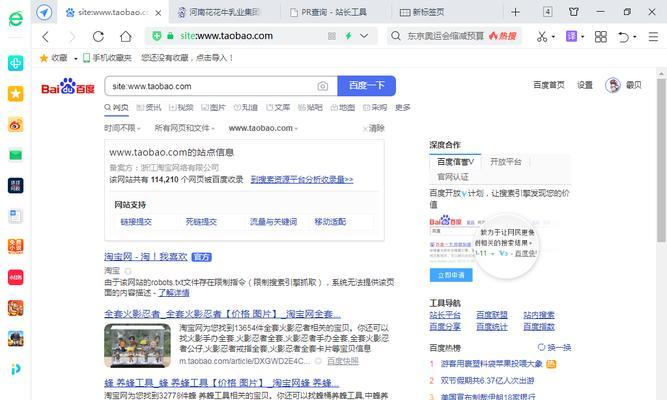Close the site:www.taobao.com tab
The width and height of the screenshot is (667, 400).
[158, 13]
